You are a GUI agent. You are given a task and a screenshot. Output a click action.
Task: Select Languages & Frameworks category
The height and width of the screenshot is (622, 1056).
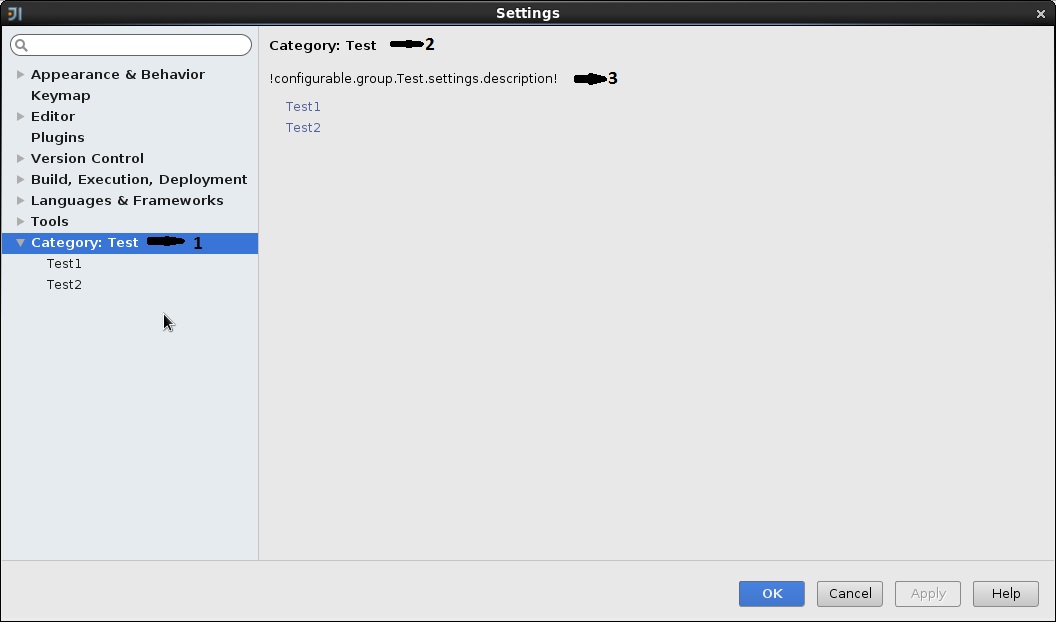[127, 200]
